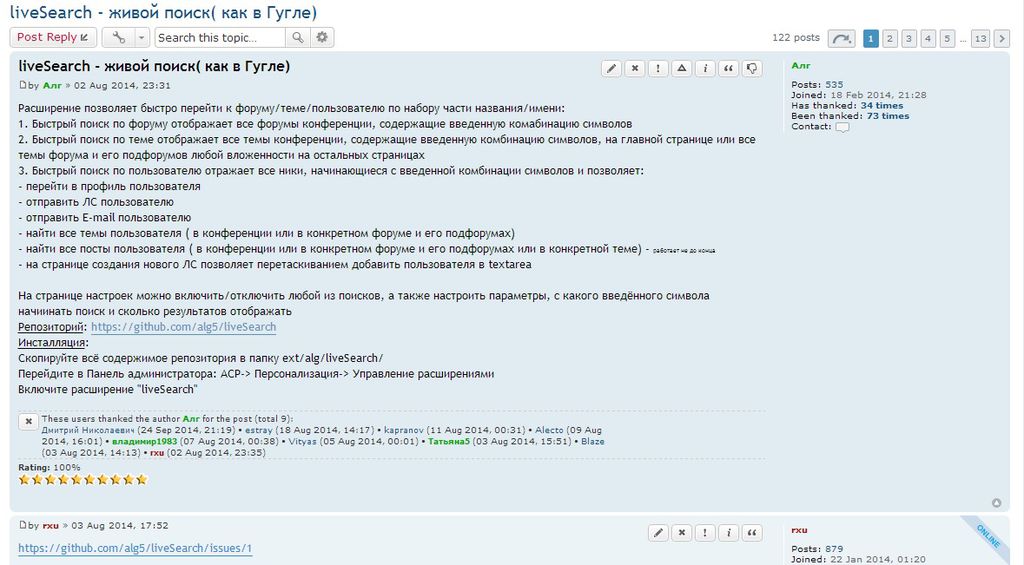Delete the first post via X icon
1024x565 pixels.
coord(635,68)
